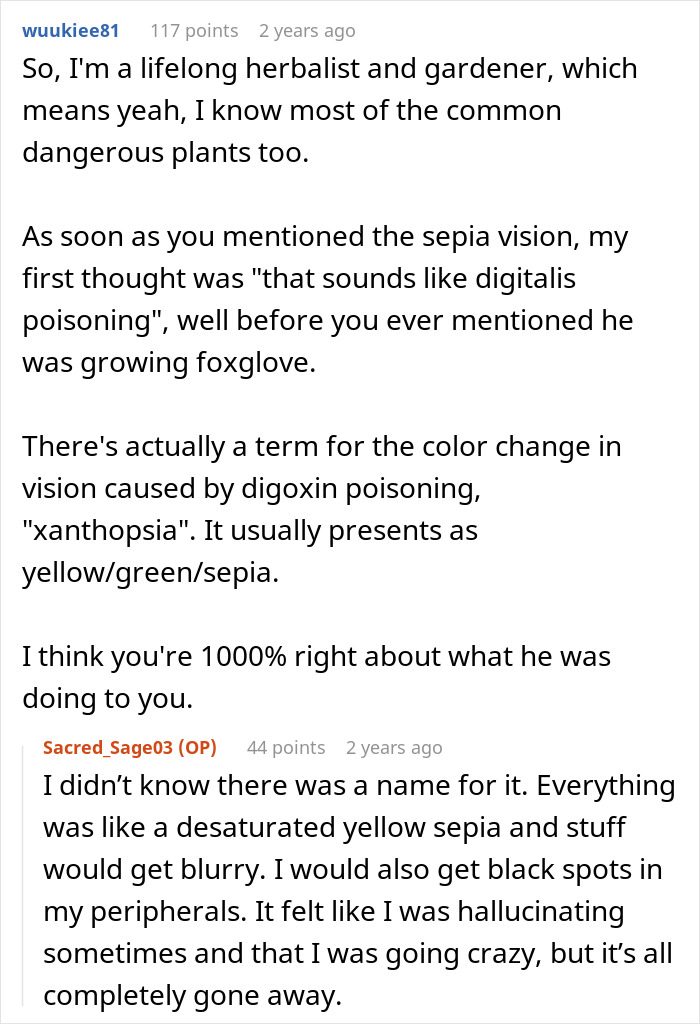The width and height of the screenshot is (700, 1024).
Task: Click the word hallucinating in the reply
Action: [541, 912]
